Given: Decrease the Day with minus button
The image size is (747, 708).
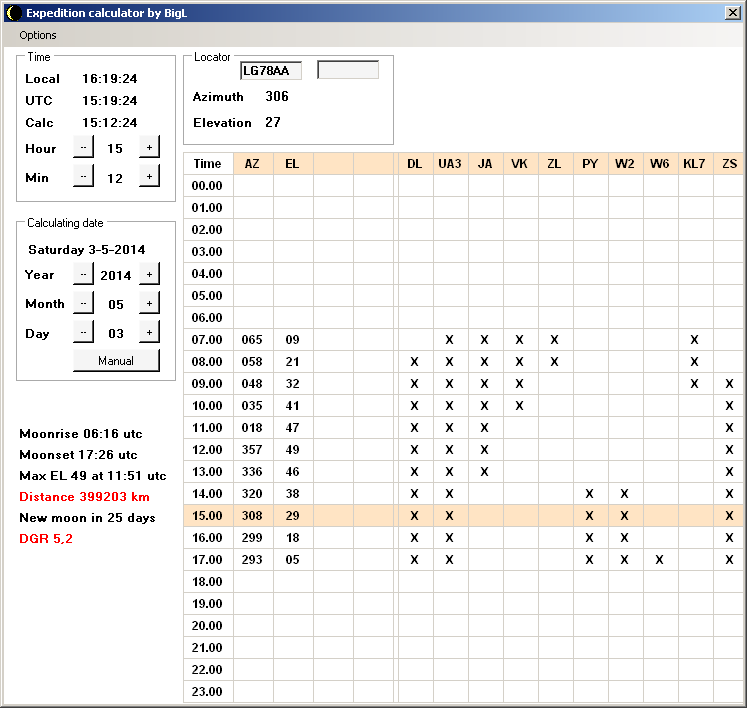Looking at the screenshot, I should (83, 332).
